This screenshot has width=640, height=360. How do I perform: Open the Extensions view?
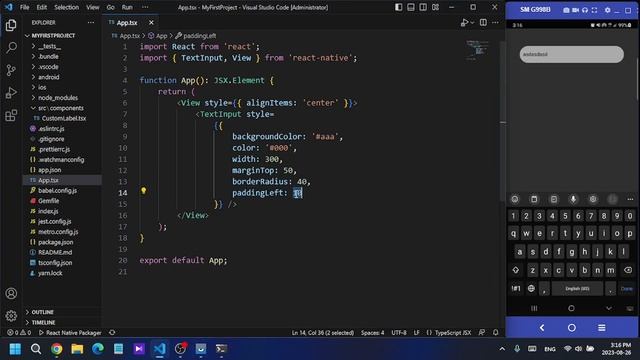click(11, 115)
